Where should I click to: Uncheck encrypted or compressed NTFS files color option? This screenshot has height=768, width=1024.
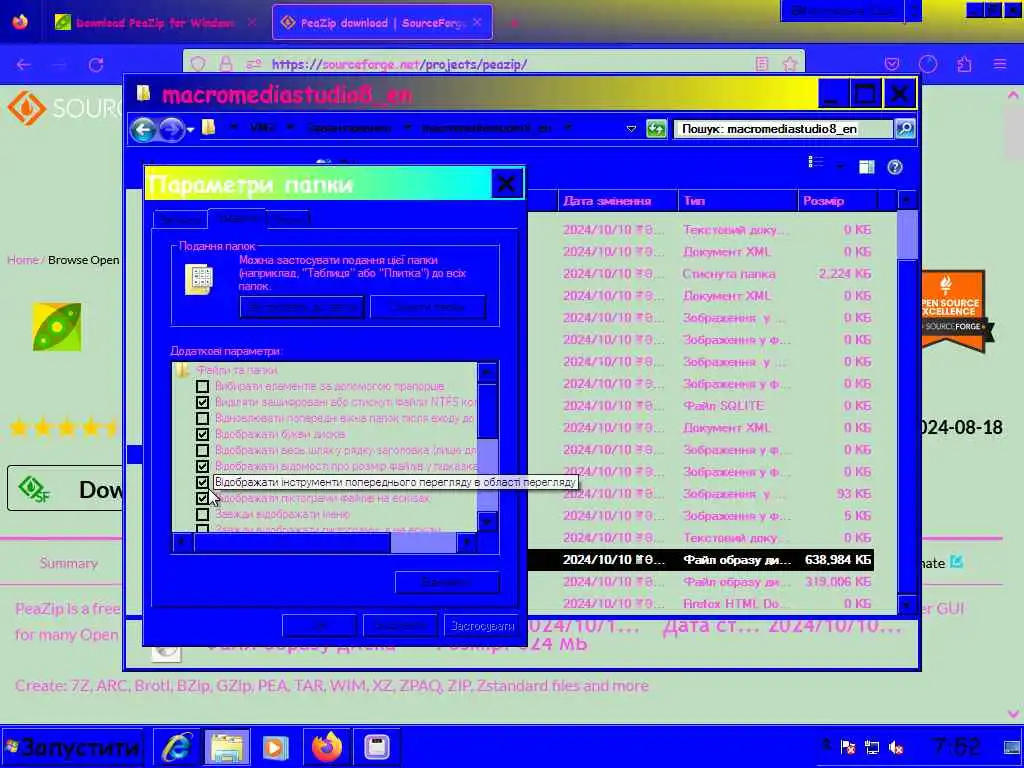click(x=202, y=402)
